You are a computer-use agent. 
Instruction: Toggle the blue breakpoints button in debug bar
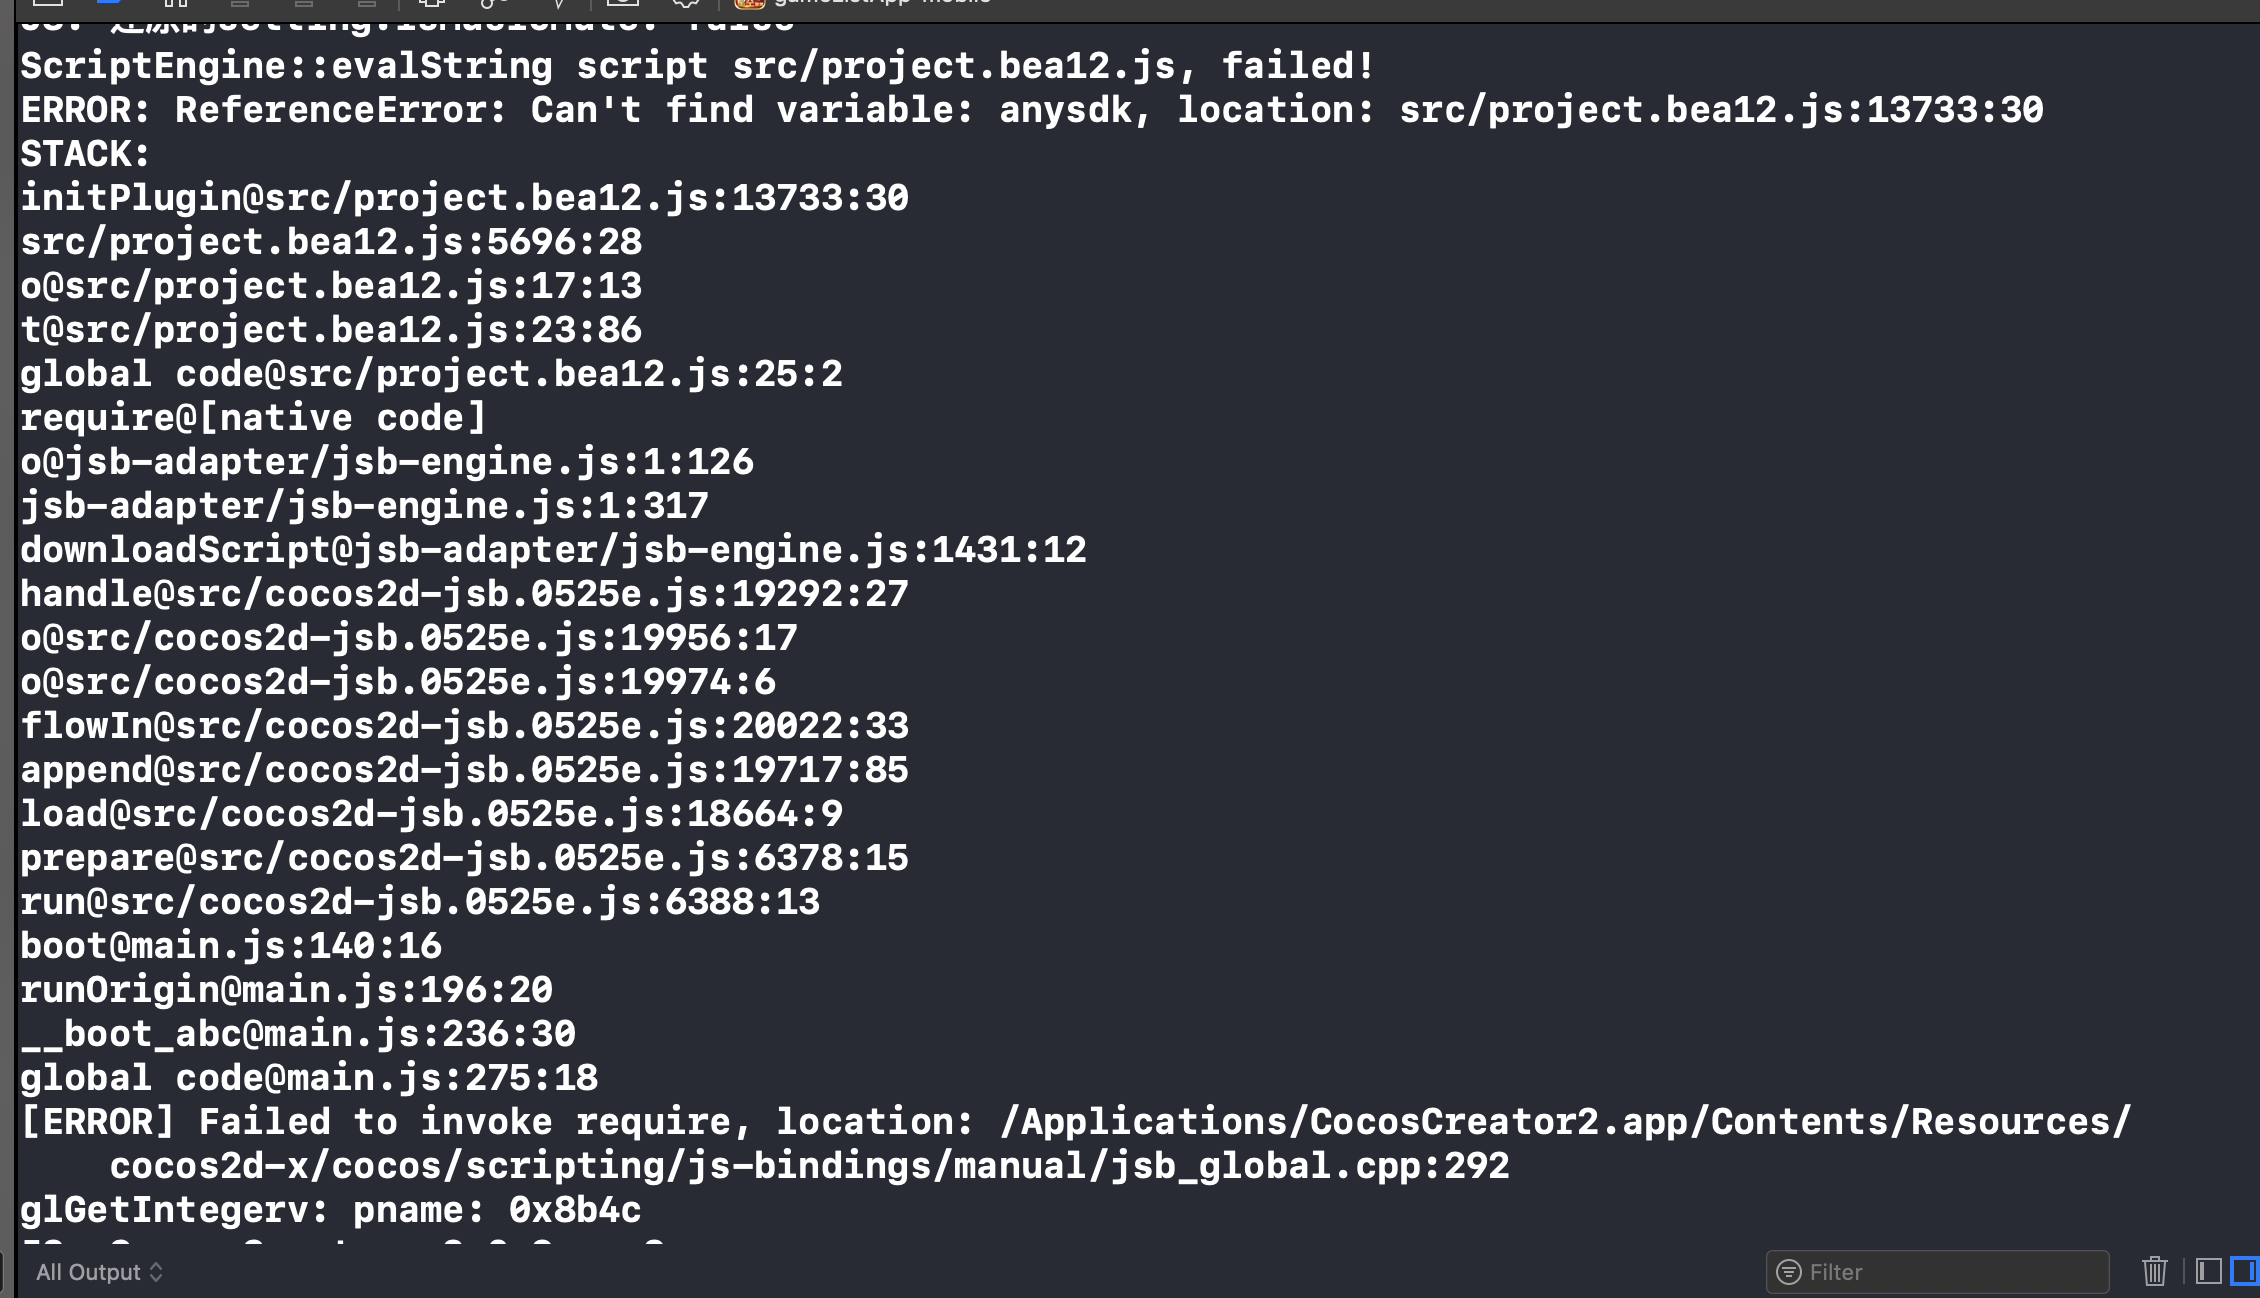point(108,3)
